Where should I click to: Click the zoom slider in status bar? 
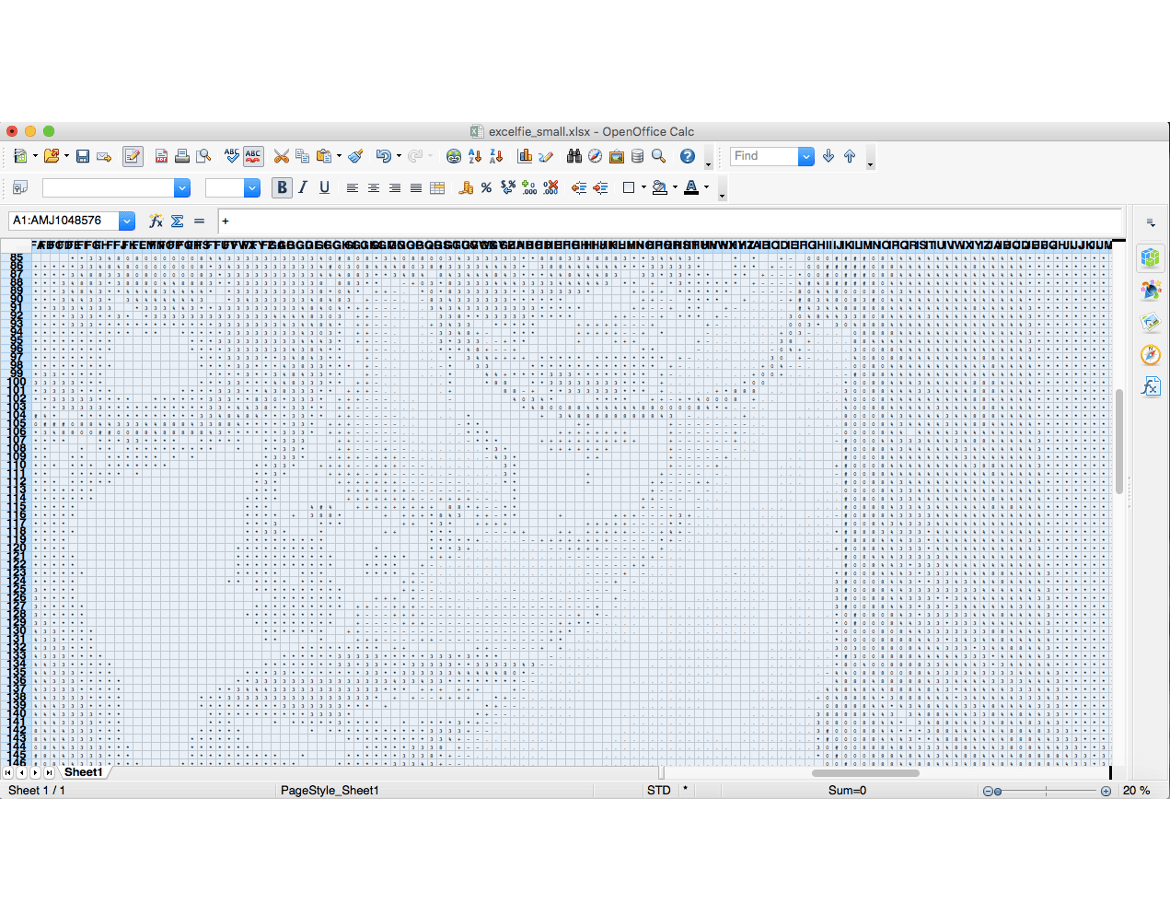point(1047,791)
